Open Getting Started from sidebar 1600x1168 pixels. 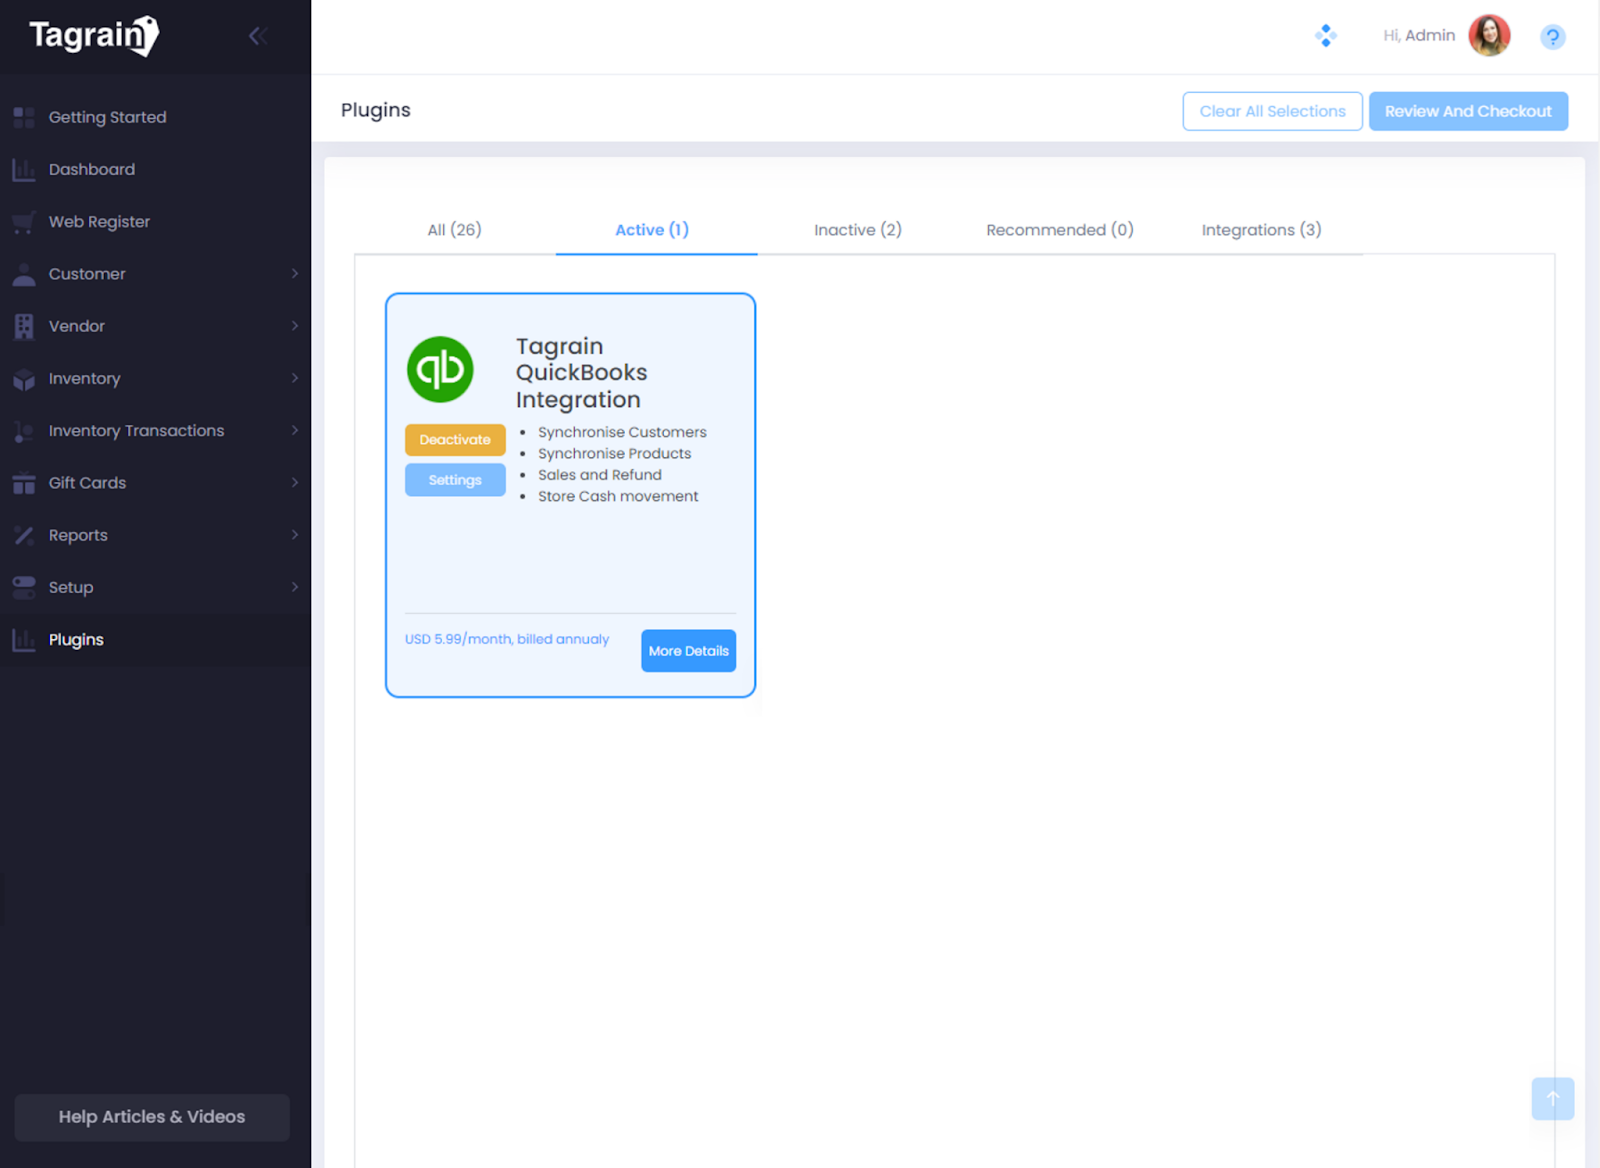[x=107, y=117]
